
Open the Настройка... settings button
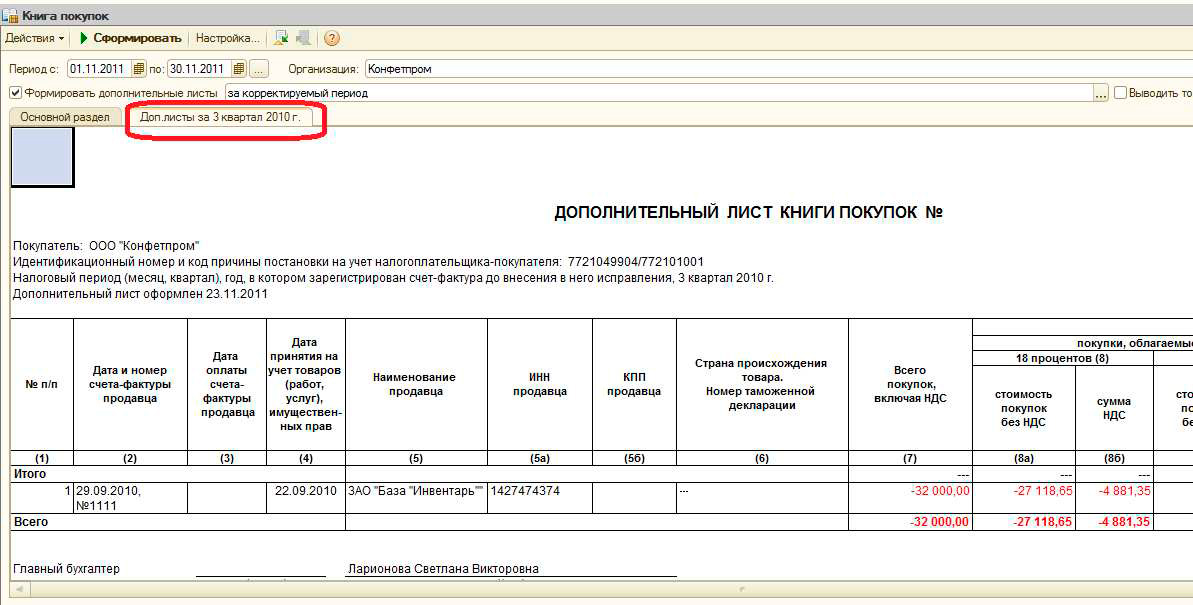(x=227, y=38)
